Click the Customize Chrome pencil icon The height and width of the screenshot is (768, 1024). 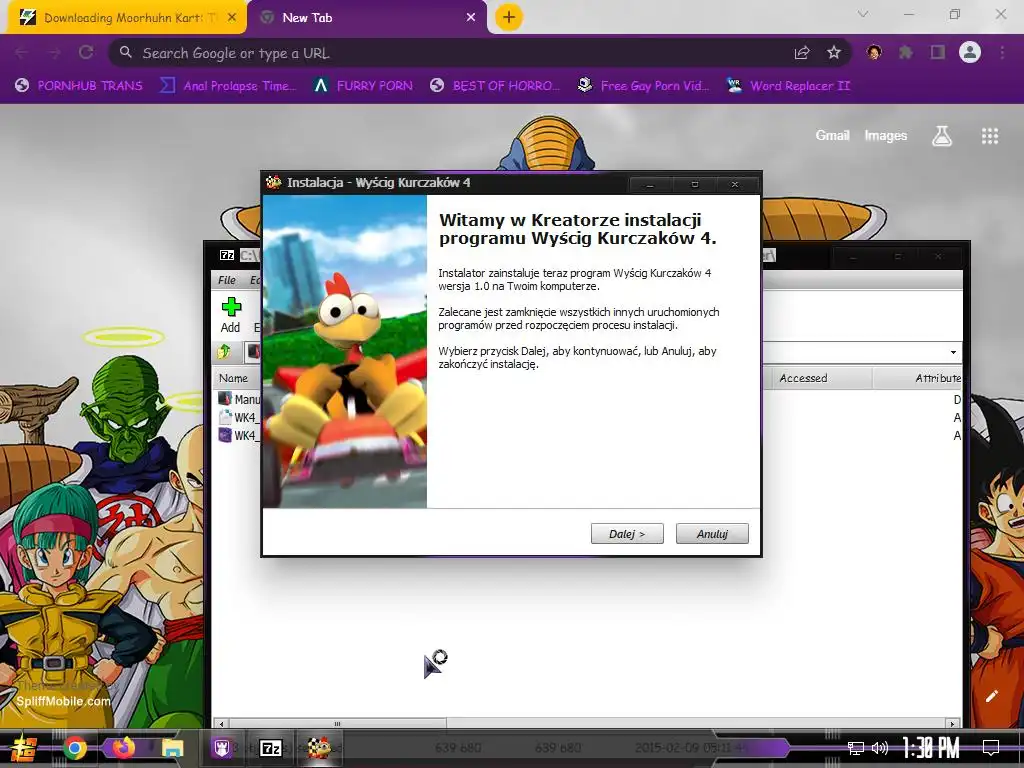tap(991, 696)
